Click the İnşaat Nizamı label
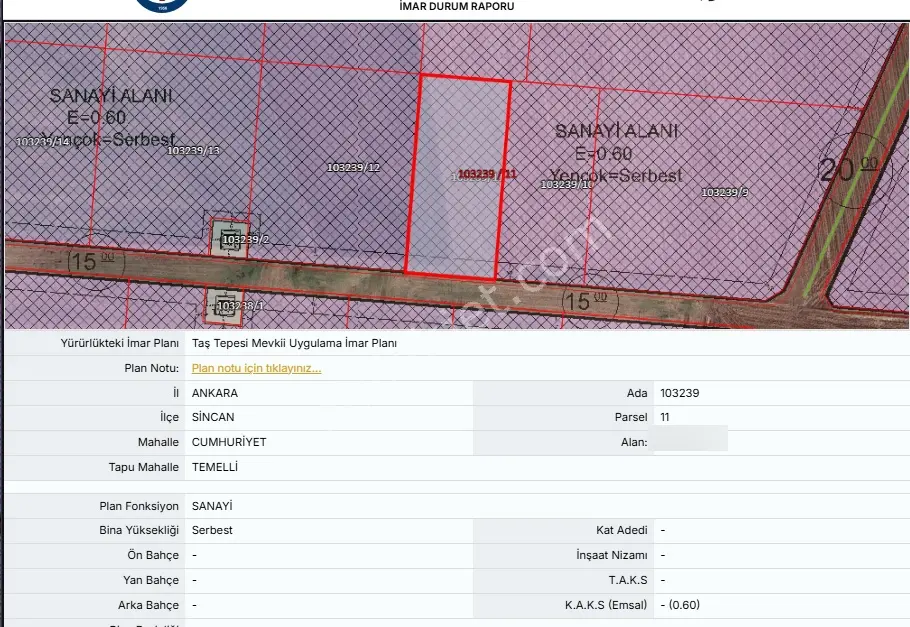The width and height of the screenshot is (910, 627). tap(612, 555)
